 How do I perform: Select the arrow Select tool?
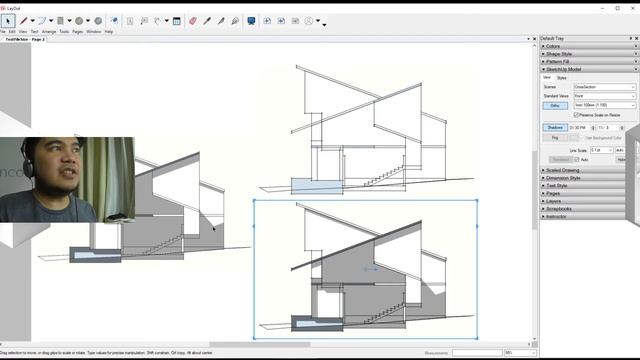click(8, 21)
